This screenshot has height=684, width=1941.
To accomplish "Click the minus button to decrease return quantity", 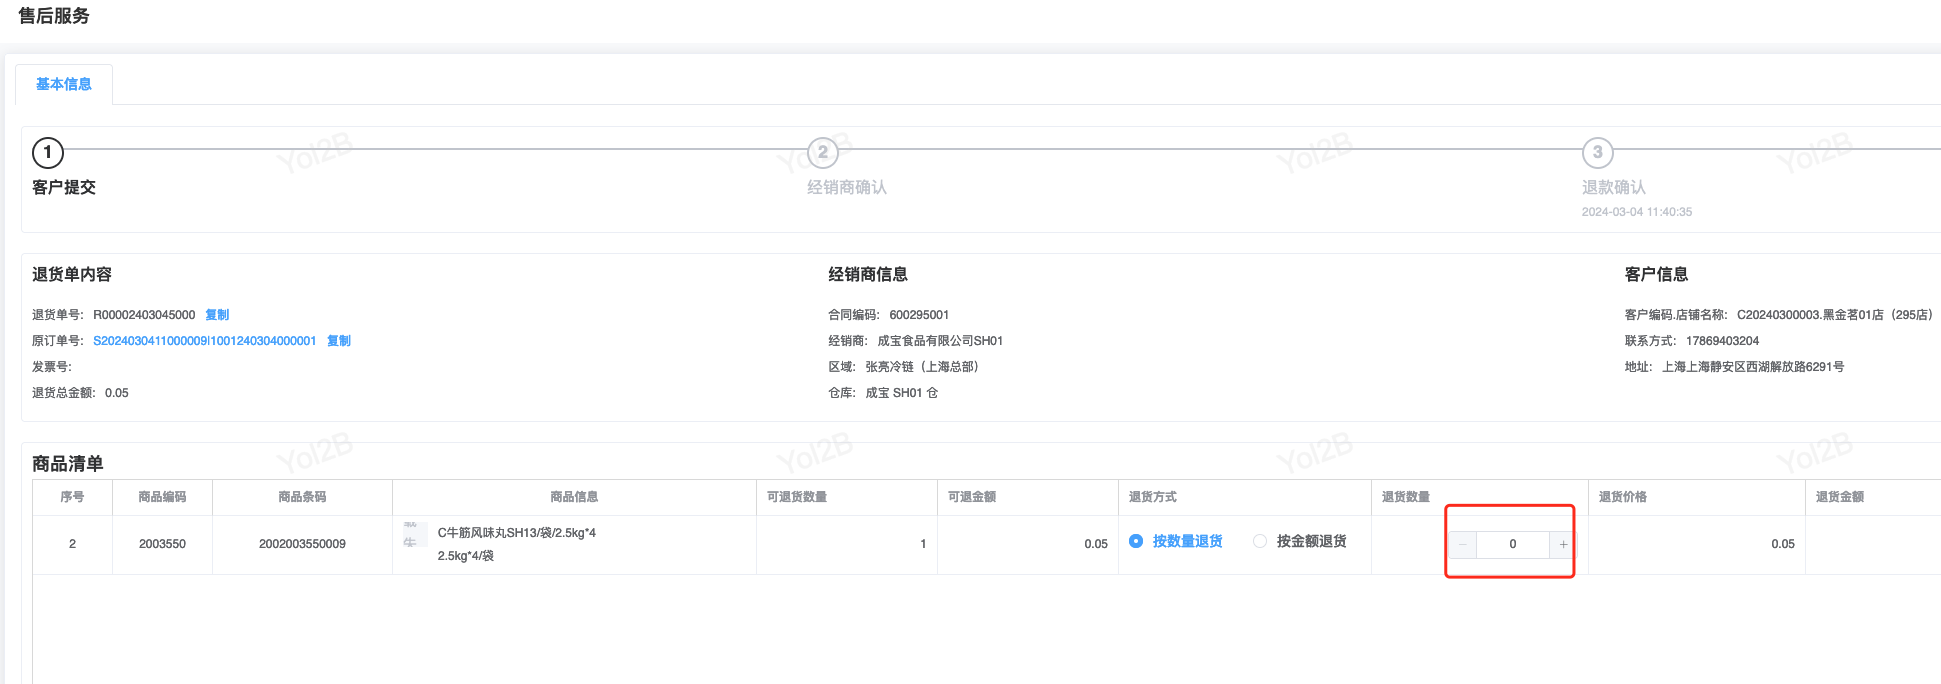I will point(1463,544).
